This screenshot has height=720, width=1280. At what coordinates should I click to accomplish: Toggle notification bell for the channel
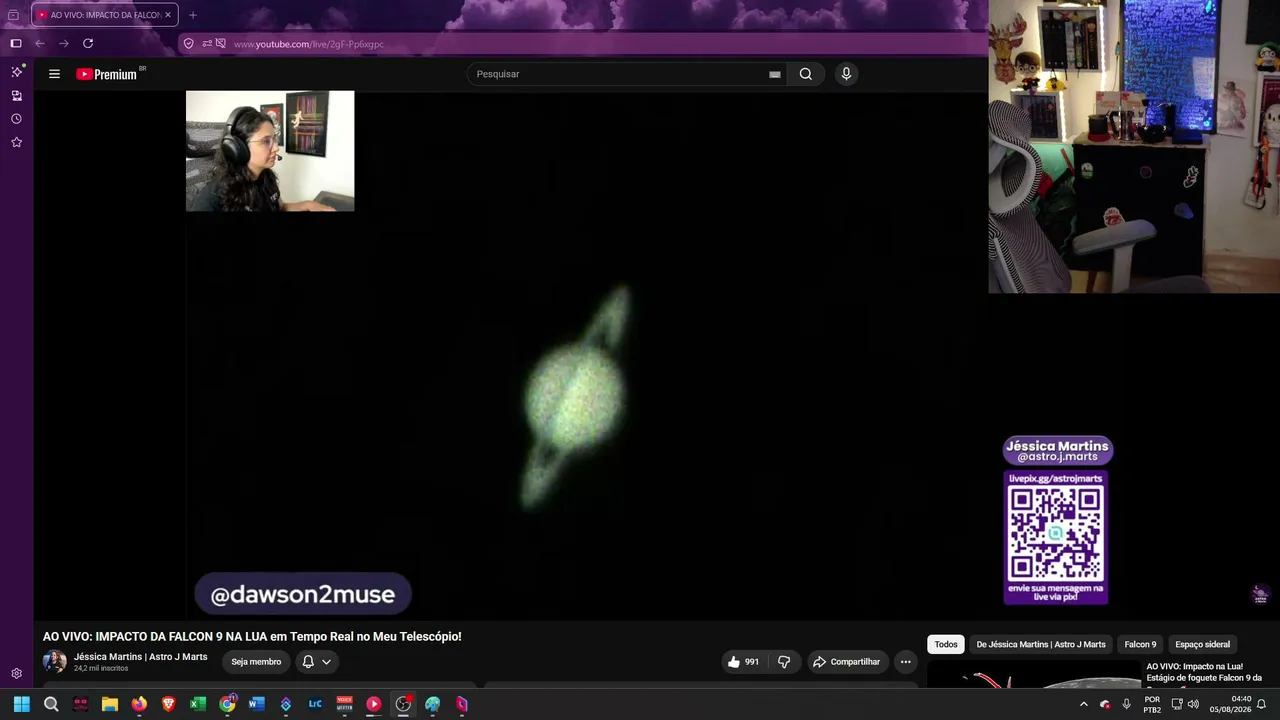pos(308,662)
